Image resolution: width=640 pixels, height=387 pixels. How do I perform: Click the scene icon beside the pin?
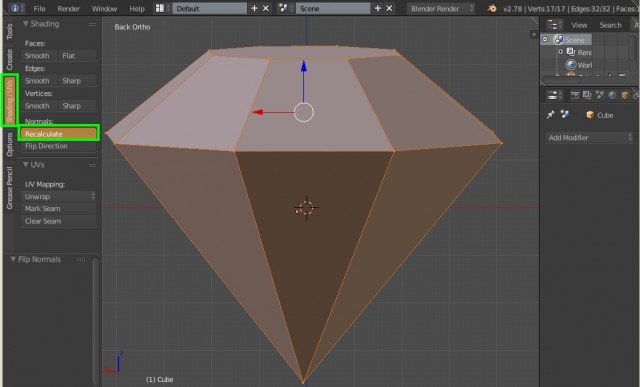pos(565,115)
